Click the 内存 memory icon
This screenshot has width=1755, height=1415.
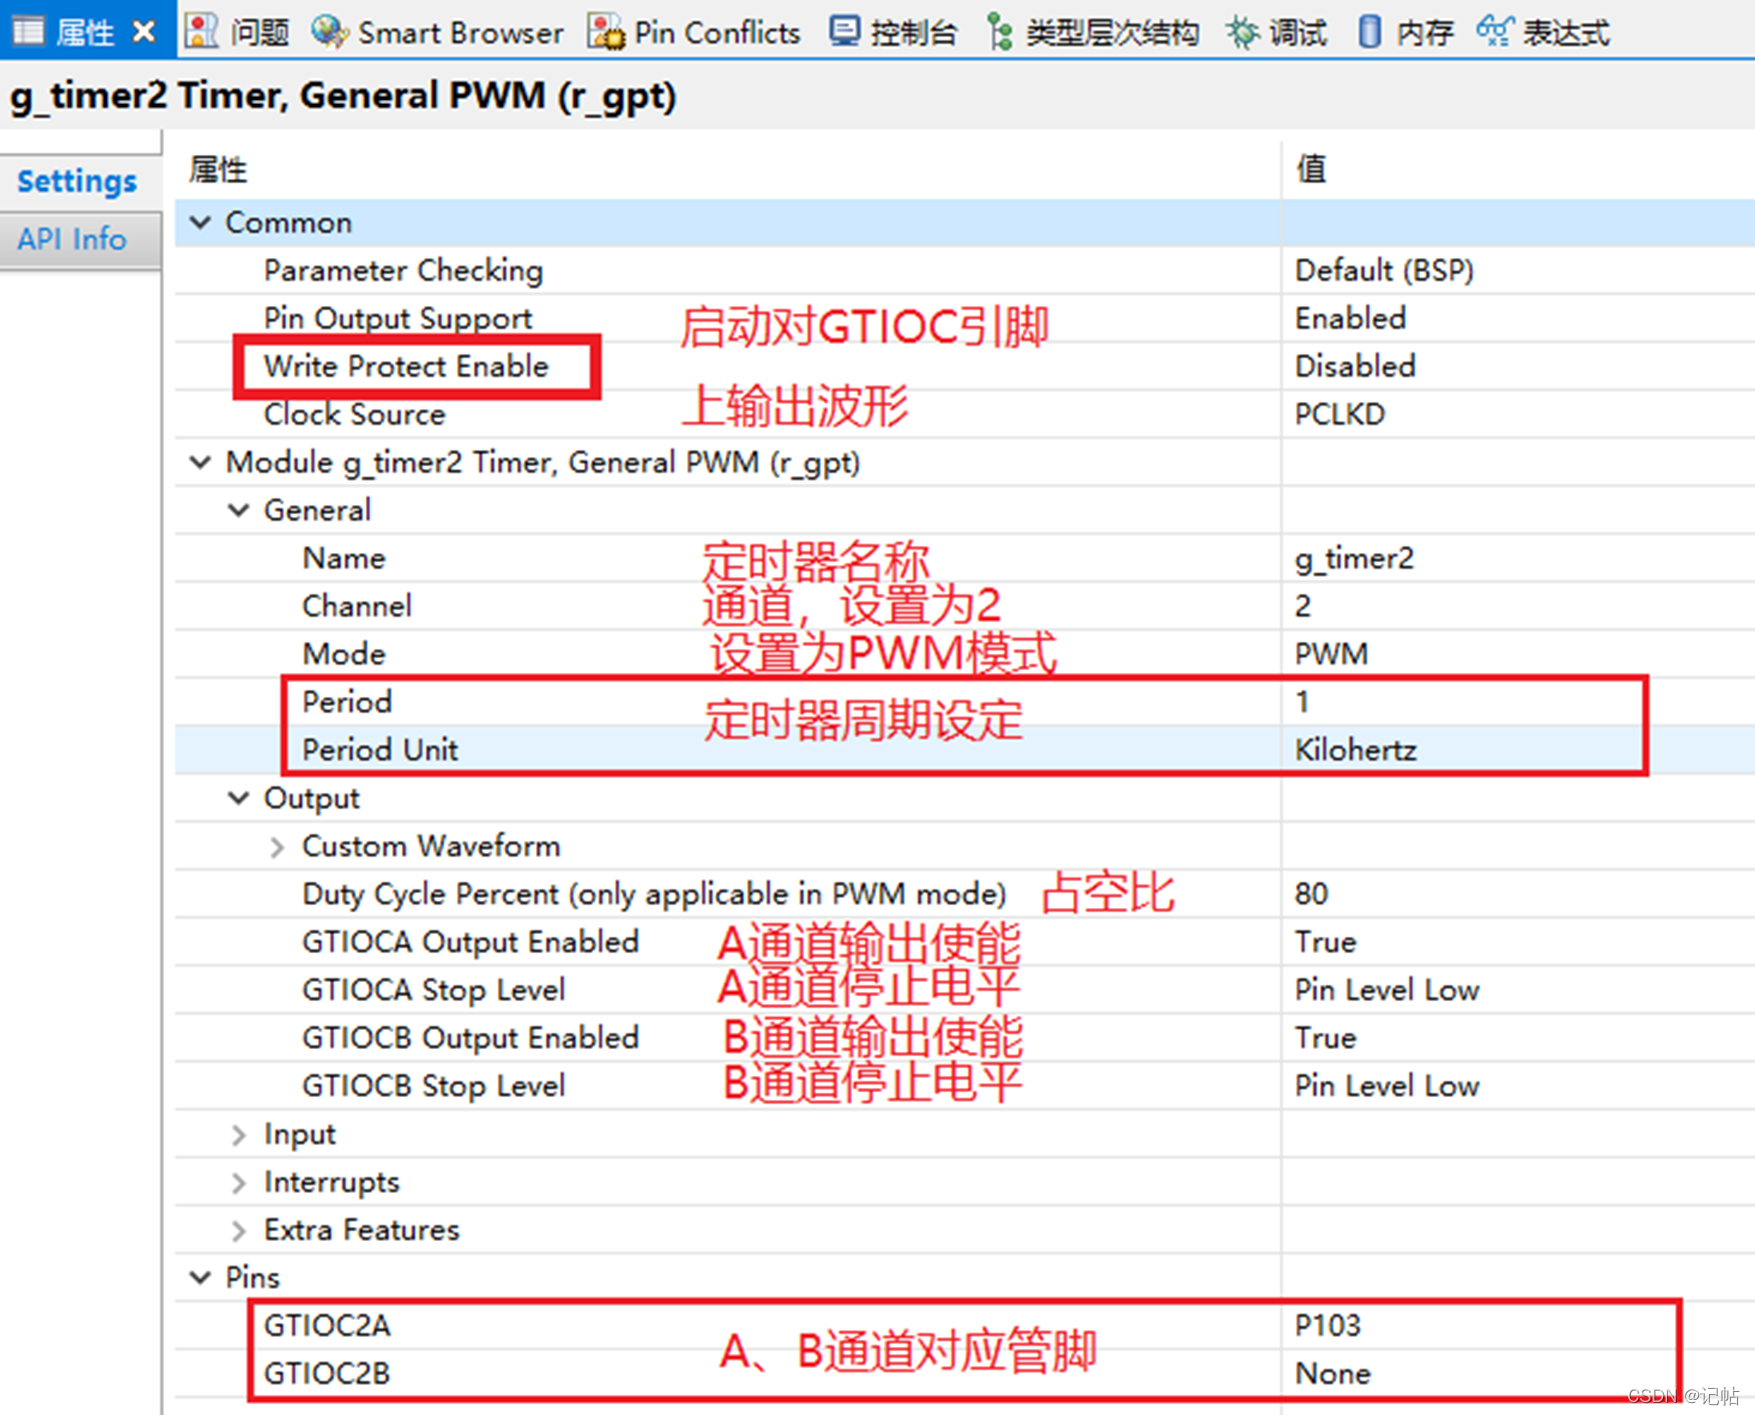[1370, 32]
